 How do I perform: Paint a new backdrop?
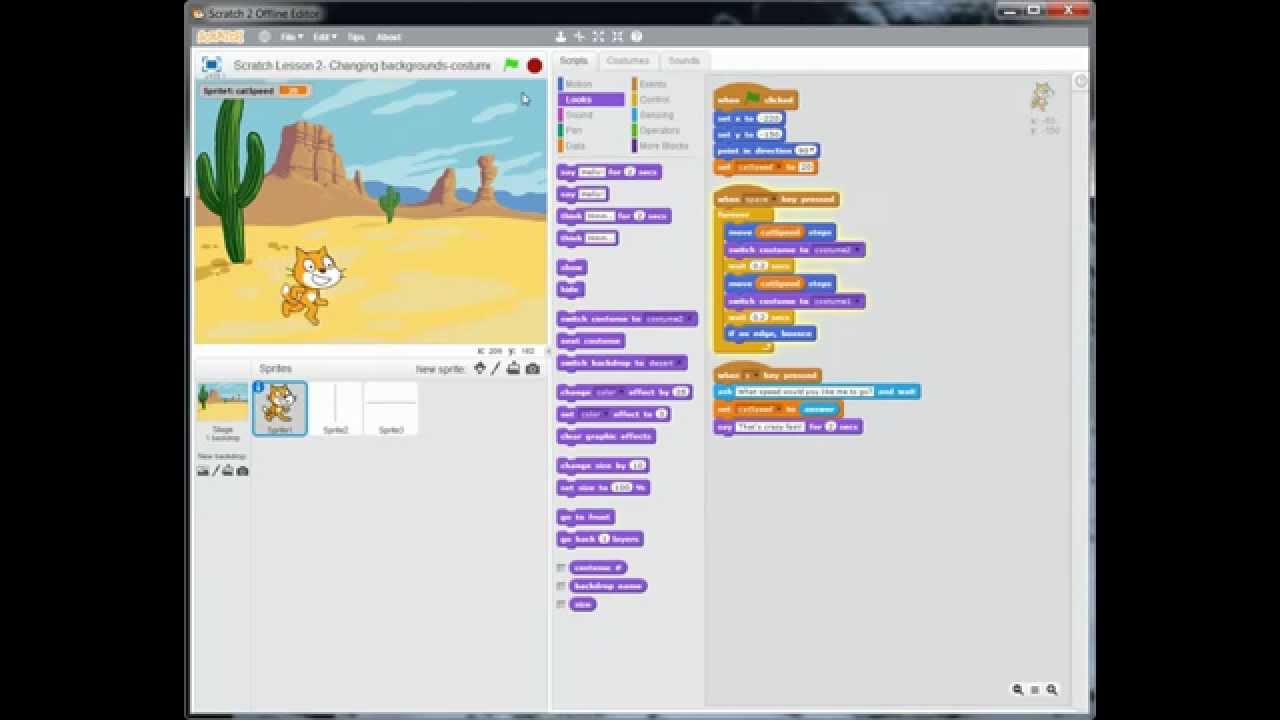click(x=215, y=471)
